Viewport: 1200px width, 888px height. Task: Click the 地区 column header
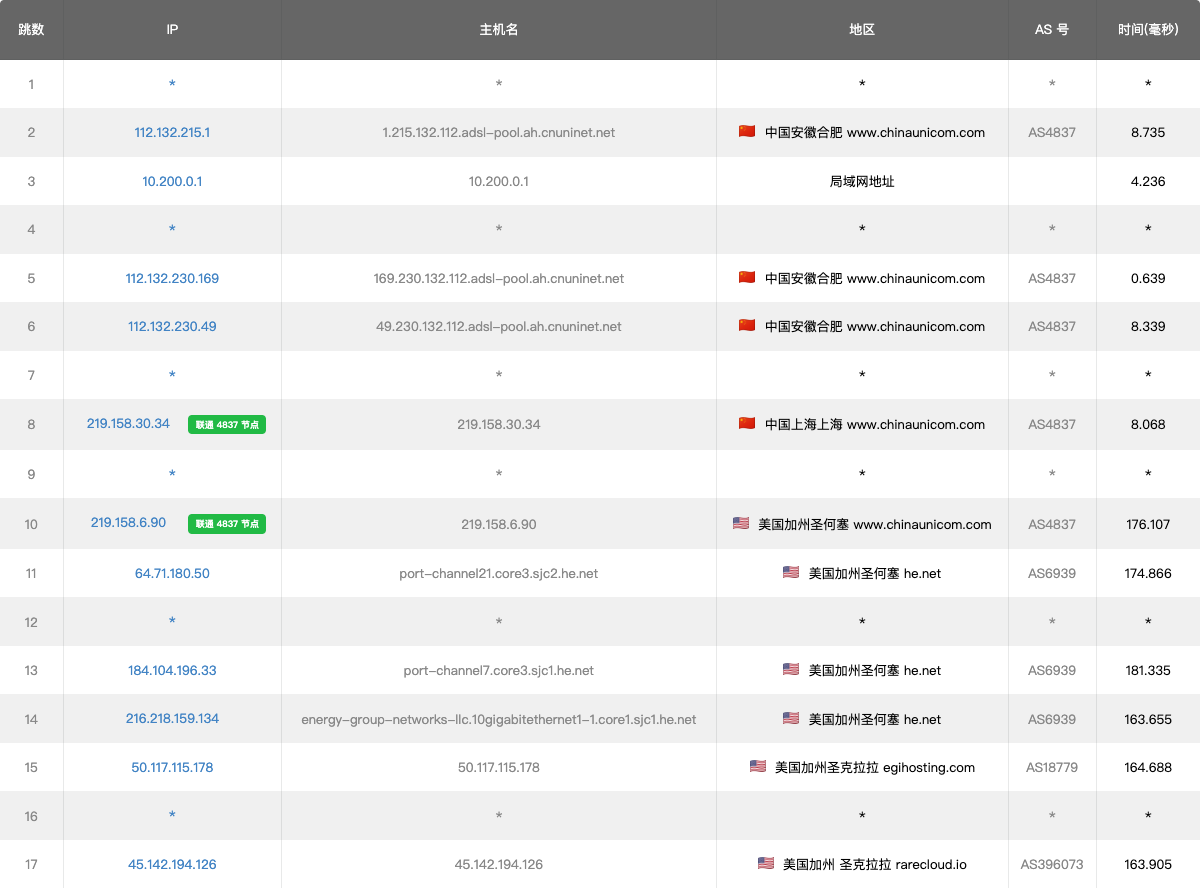862,30
